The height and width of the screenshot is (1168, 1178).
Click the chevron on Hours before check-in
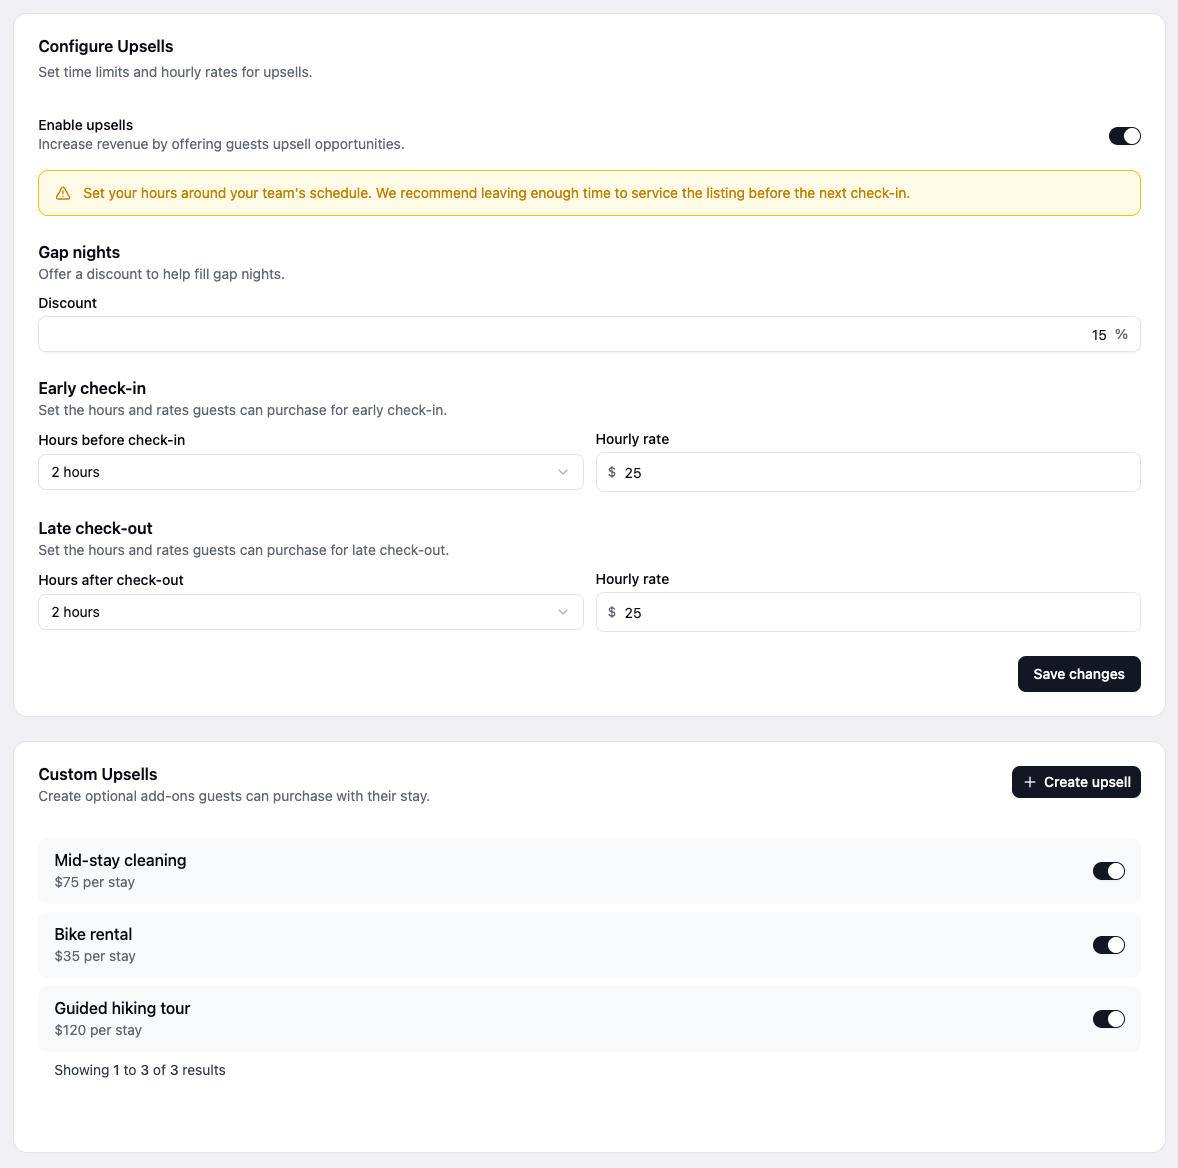point(563,471)
